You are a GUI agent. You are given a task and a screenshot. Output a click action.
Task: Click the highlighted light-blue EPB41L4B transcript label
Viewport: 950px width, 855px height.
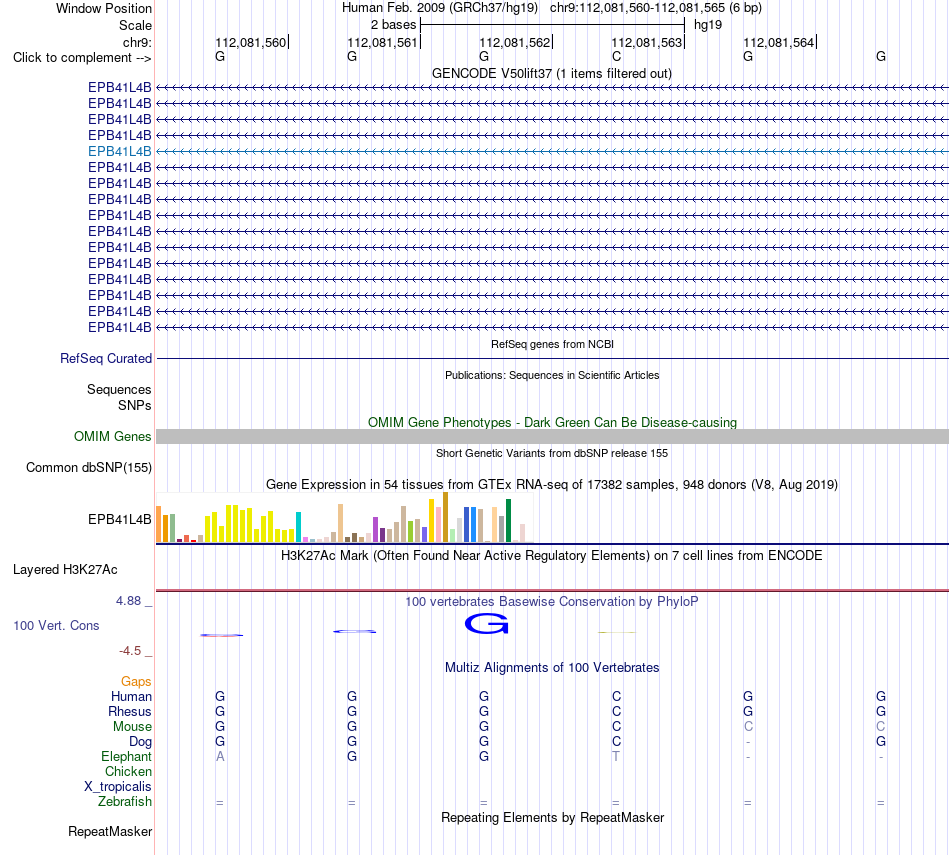click(119, 151)
